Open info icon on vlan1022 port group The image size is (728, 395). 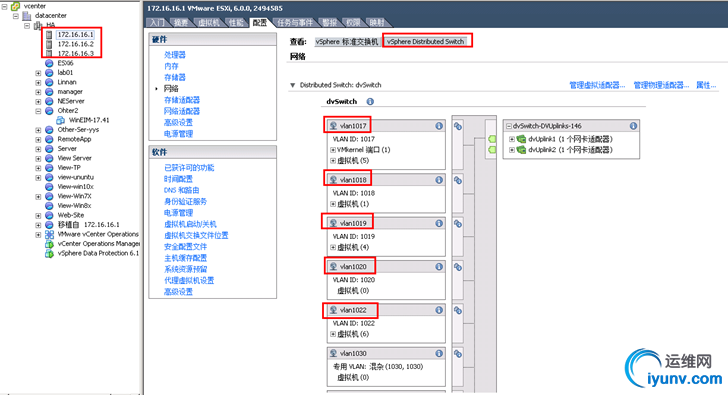click(439, 310)
